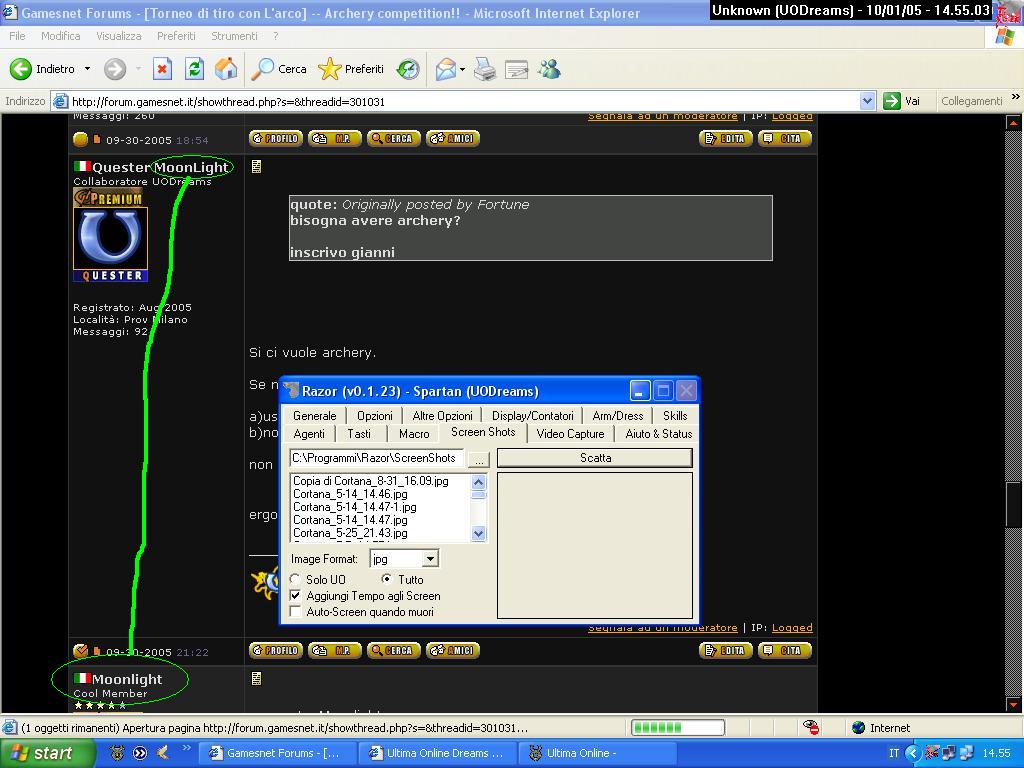Open the Skills tab in Razor
Viewport: 1024px width, 768px height.
pyautogui.click(x=675, y=415)
